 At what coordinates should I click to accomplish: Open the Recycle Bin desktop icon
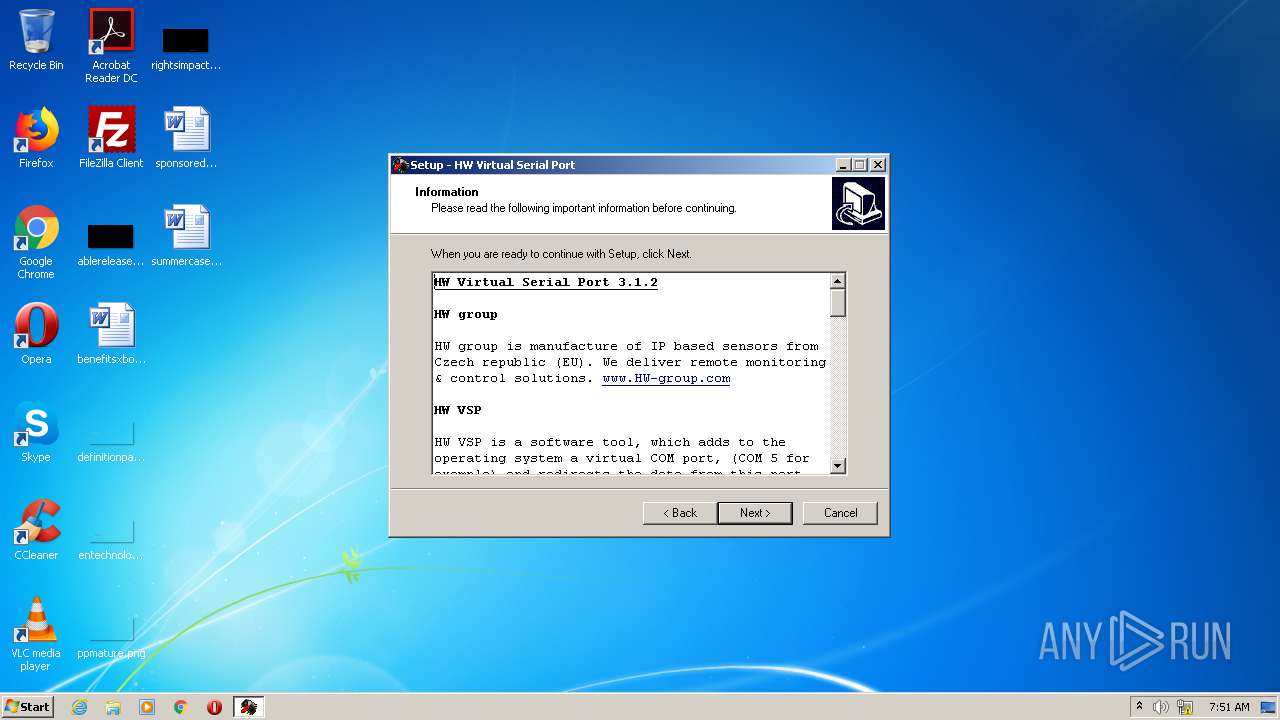tap(36, 40)
